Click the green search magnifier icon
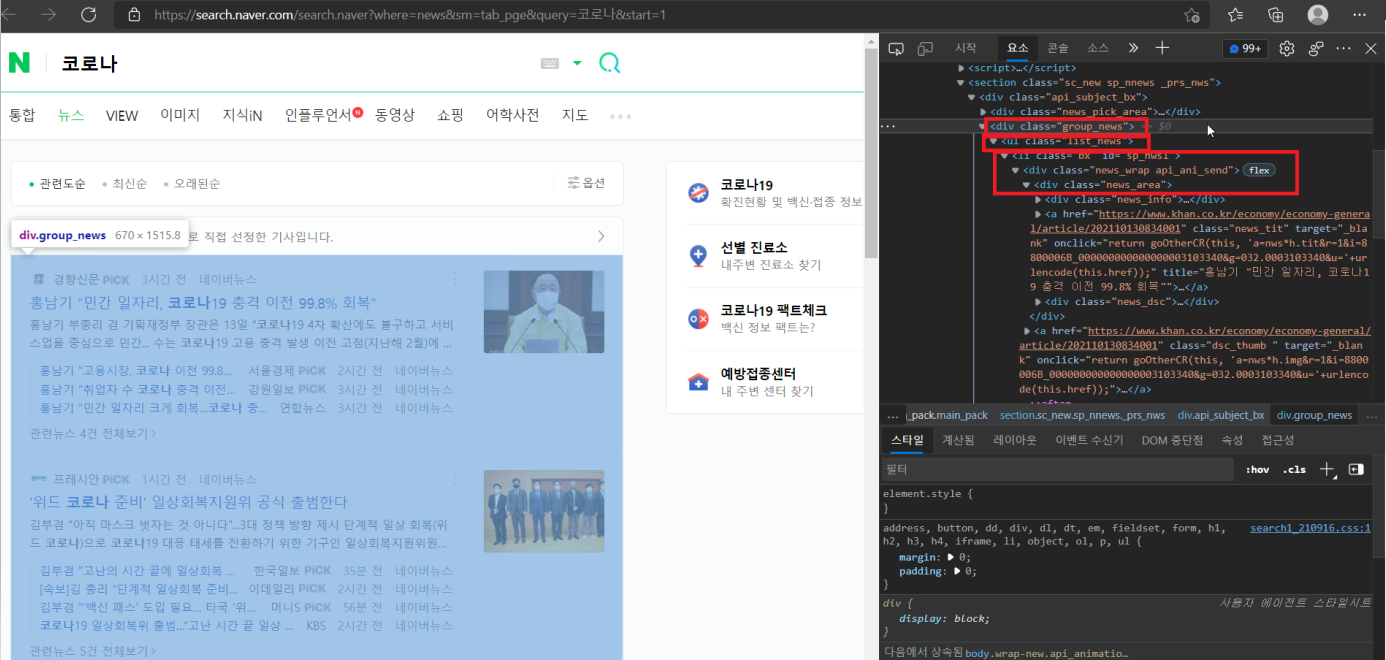 609,64
